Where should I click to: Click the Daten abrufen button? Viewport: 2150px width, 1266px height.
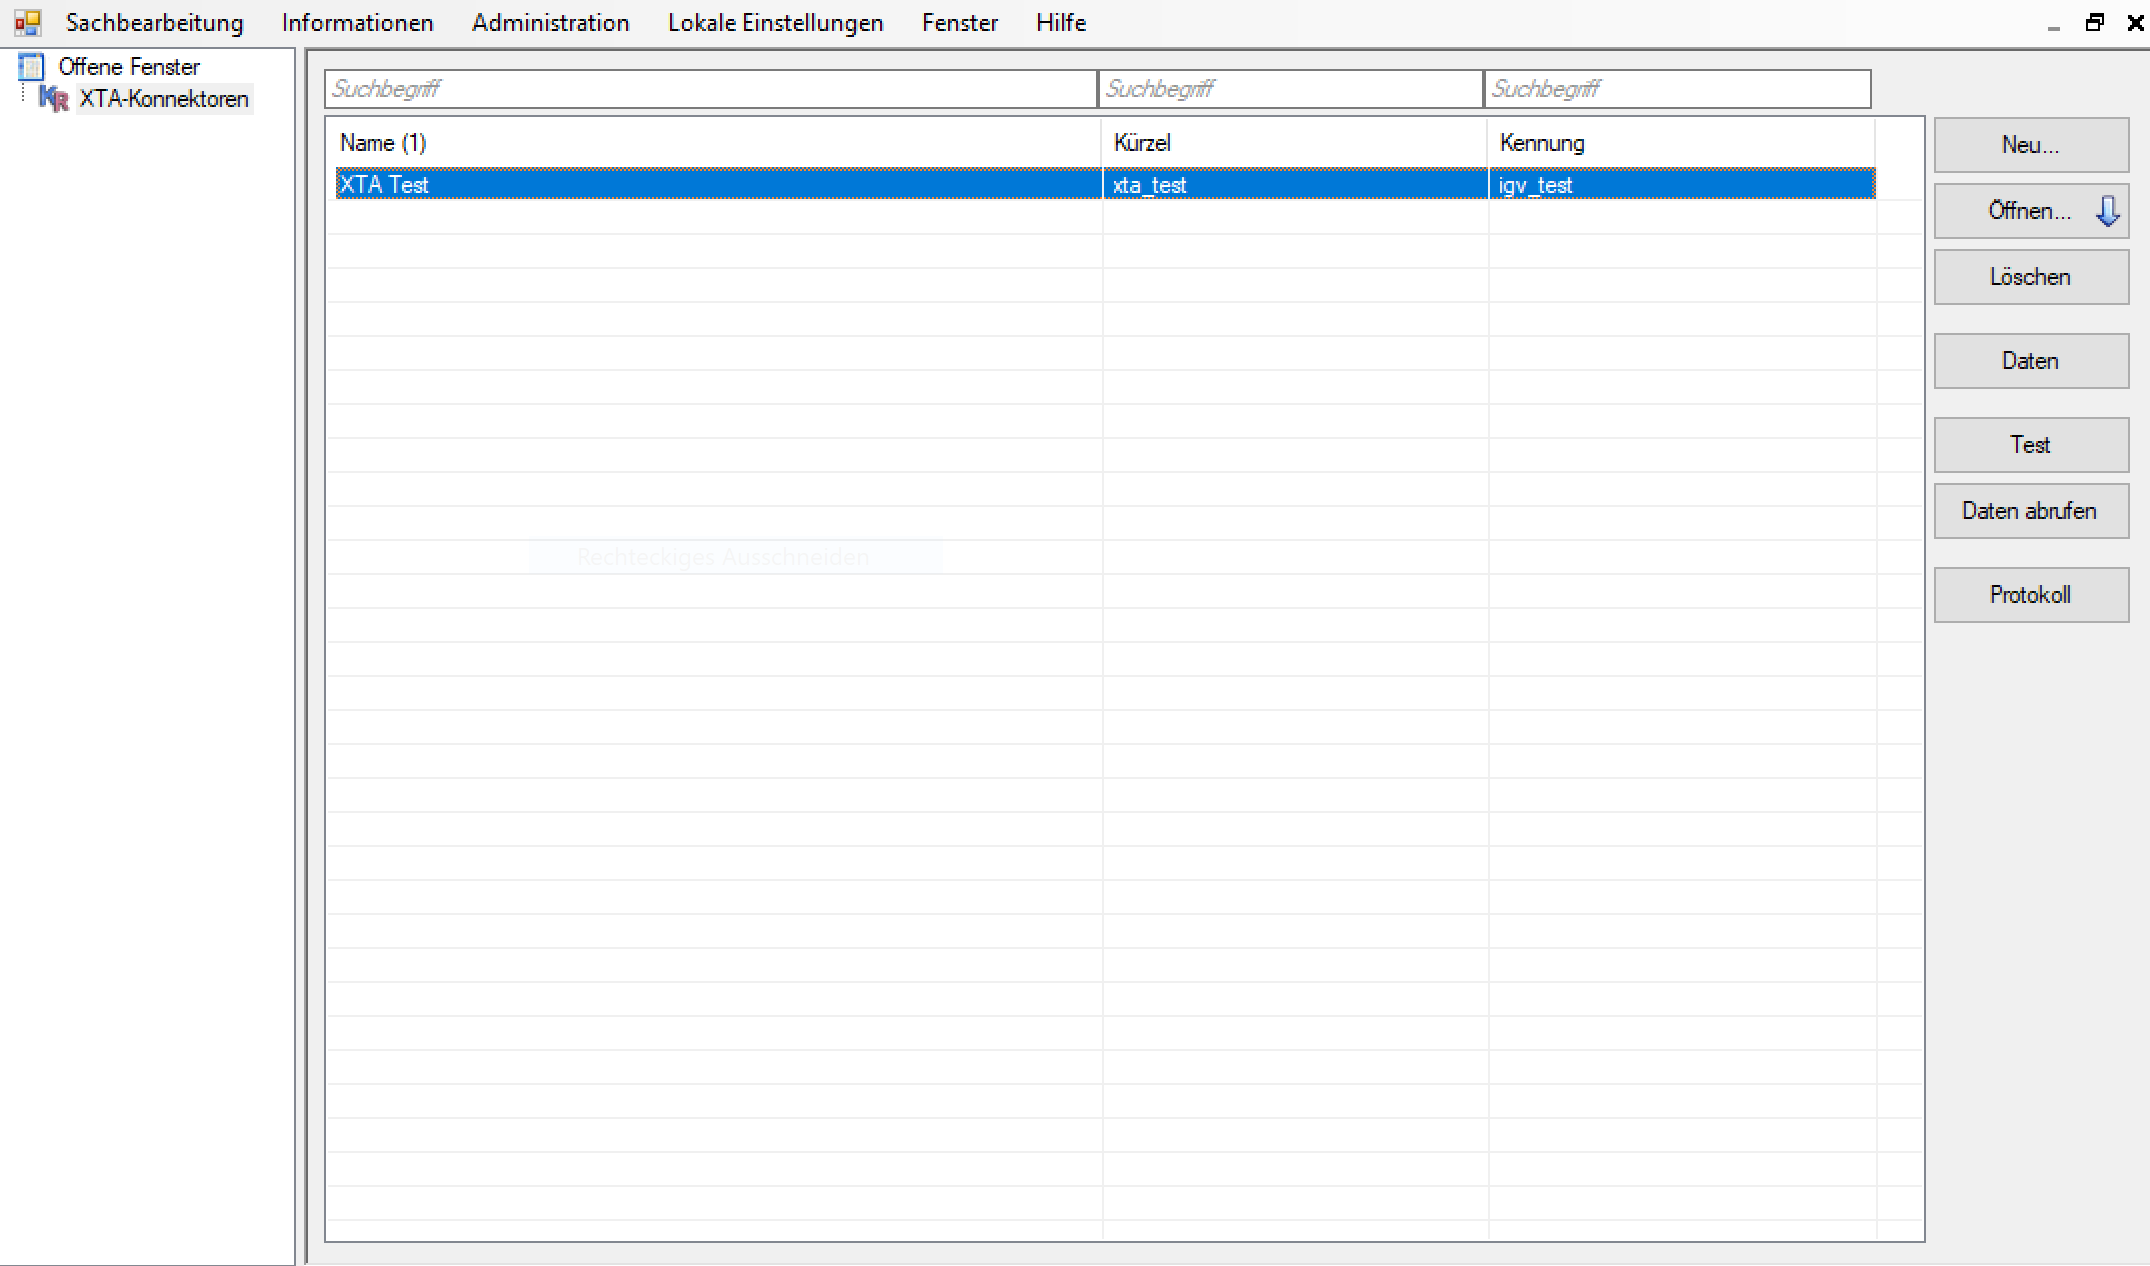point(2030,511)
